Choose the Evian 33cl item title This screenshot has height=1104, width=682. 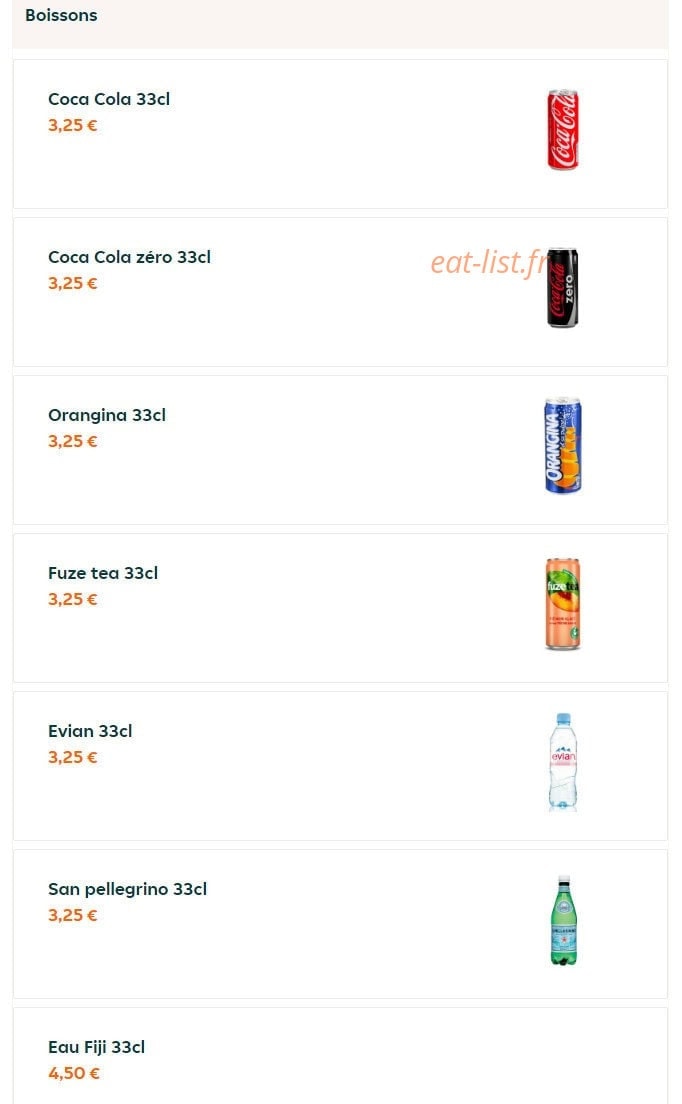pos(90,731)
